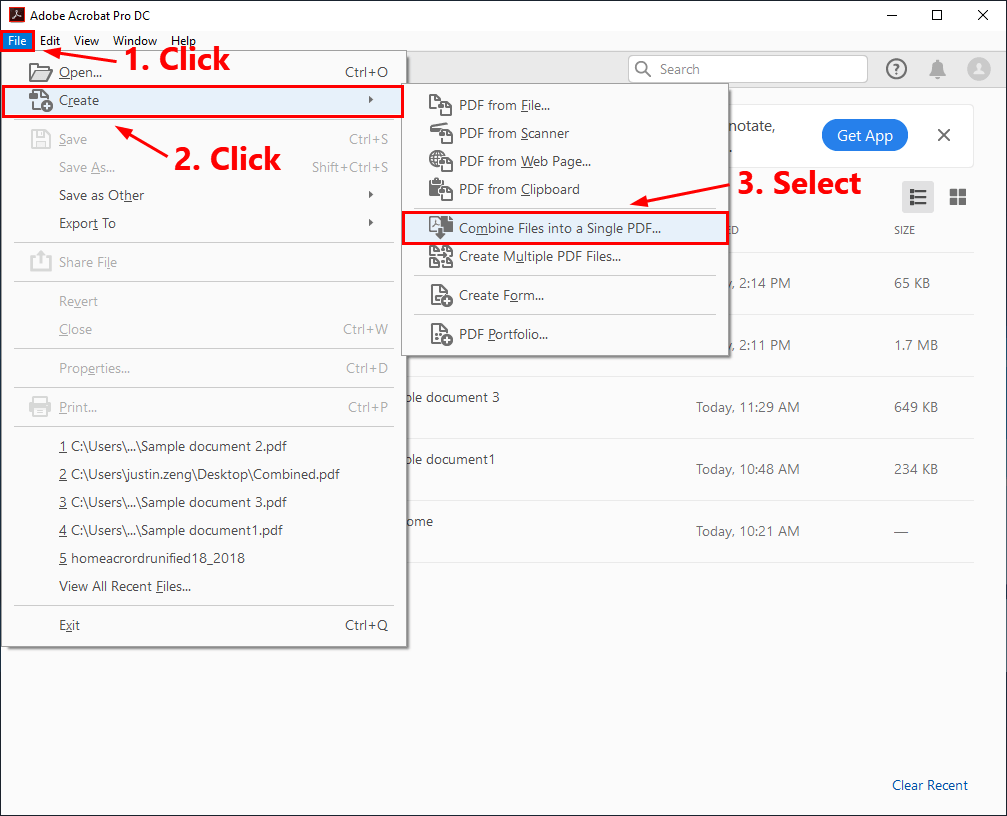Select PDF Portfolio... option

click(x=565, y=334)
